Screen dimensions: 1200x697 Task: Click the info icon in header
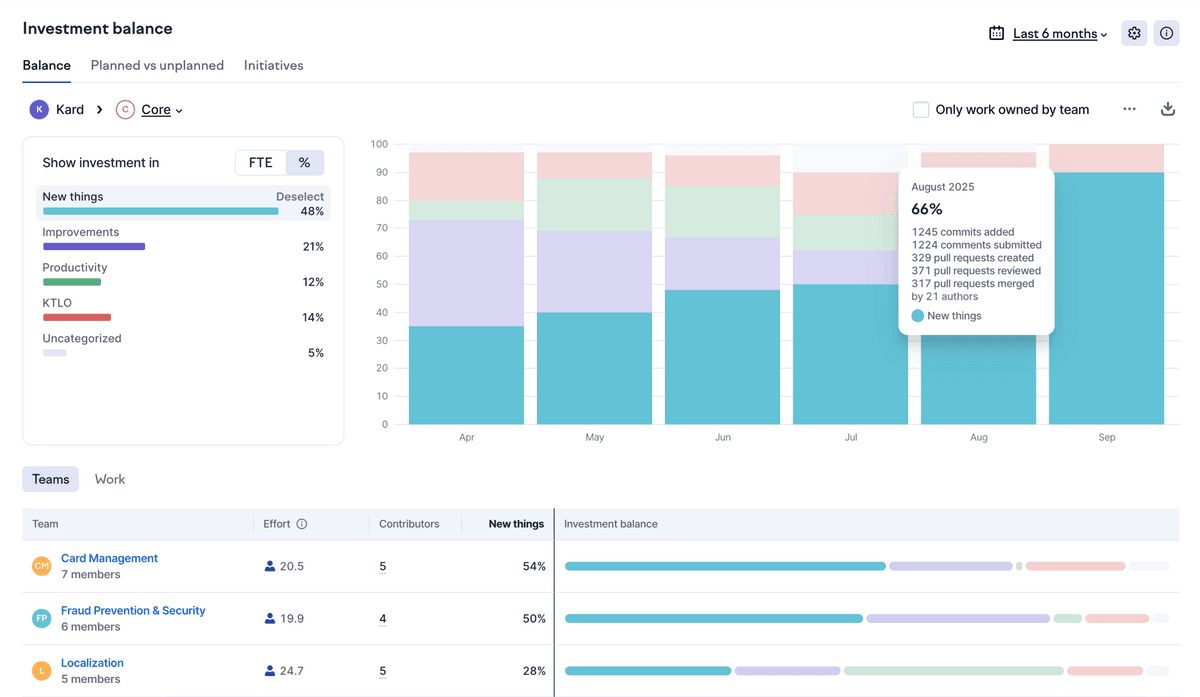point(1166,33)
